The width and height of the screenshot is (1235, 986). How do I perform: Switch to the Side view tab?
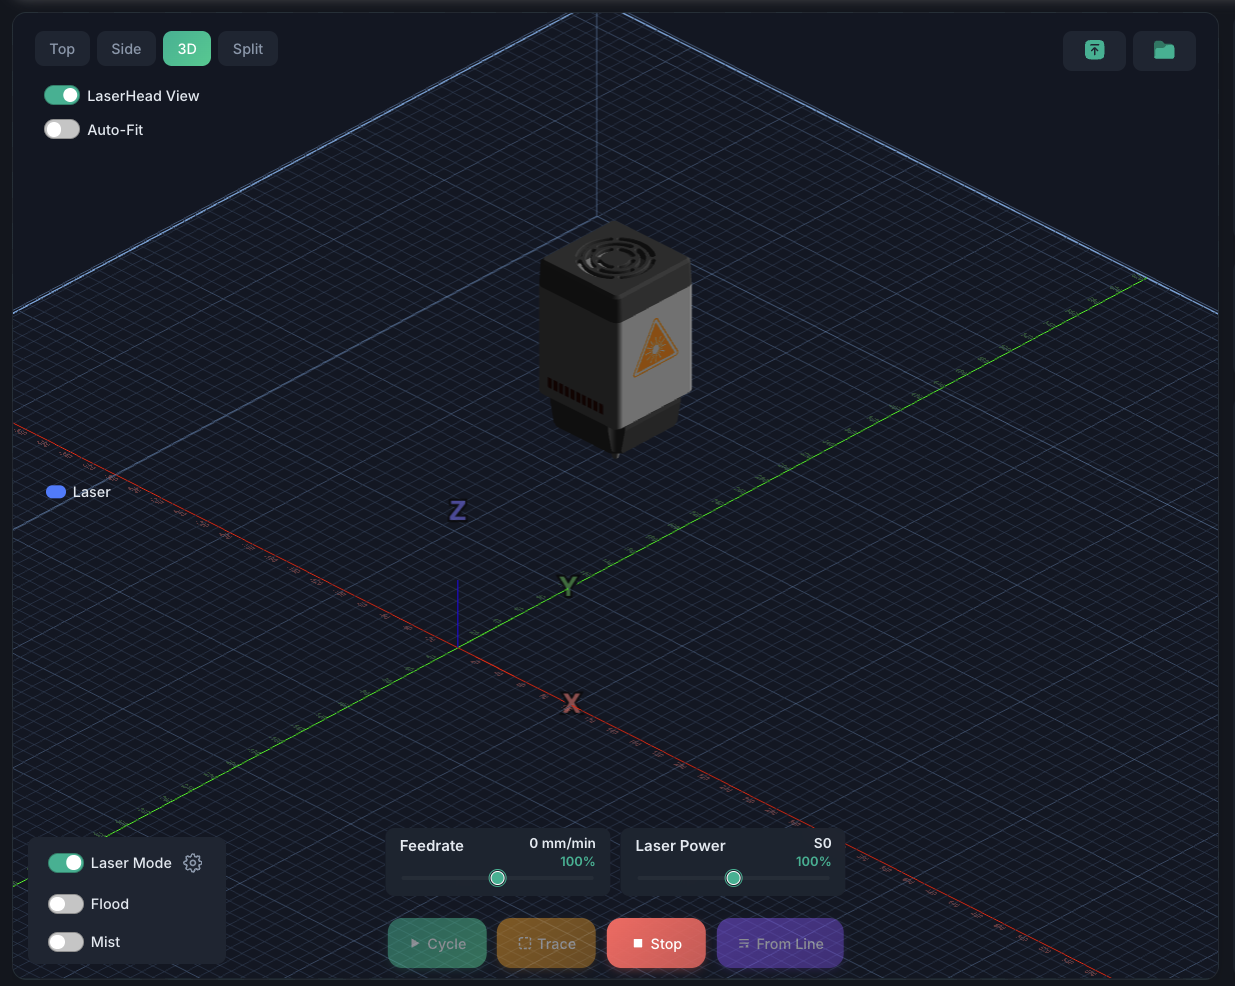[126, 49]
